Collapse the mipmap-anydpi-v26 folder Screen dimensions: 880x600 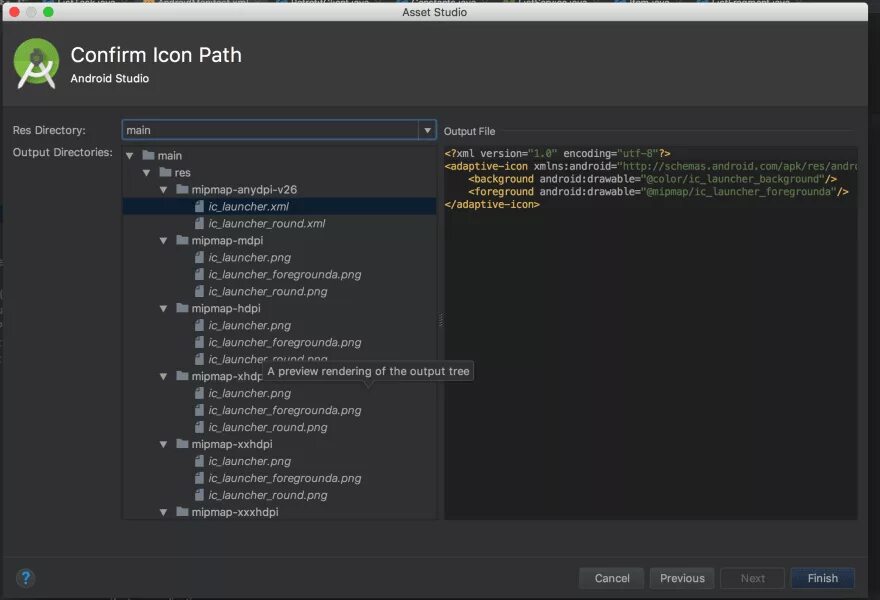tap(163, 190)
